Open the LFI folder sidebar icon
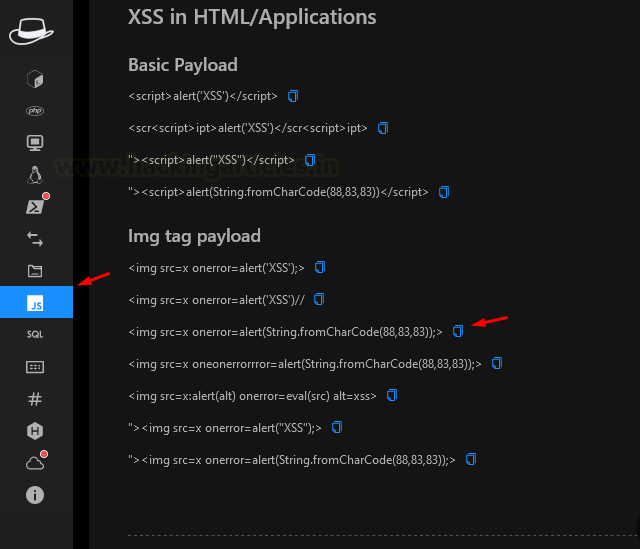This screenshot has height=549, width=640. pyautogui.click(x=35, y=271)
